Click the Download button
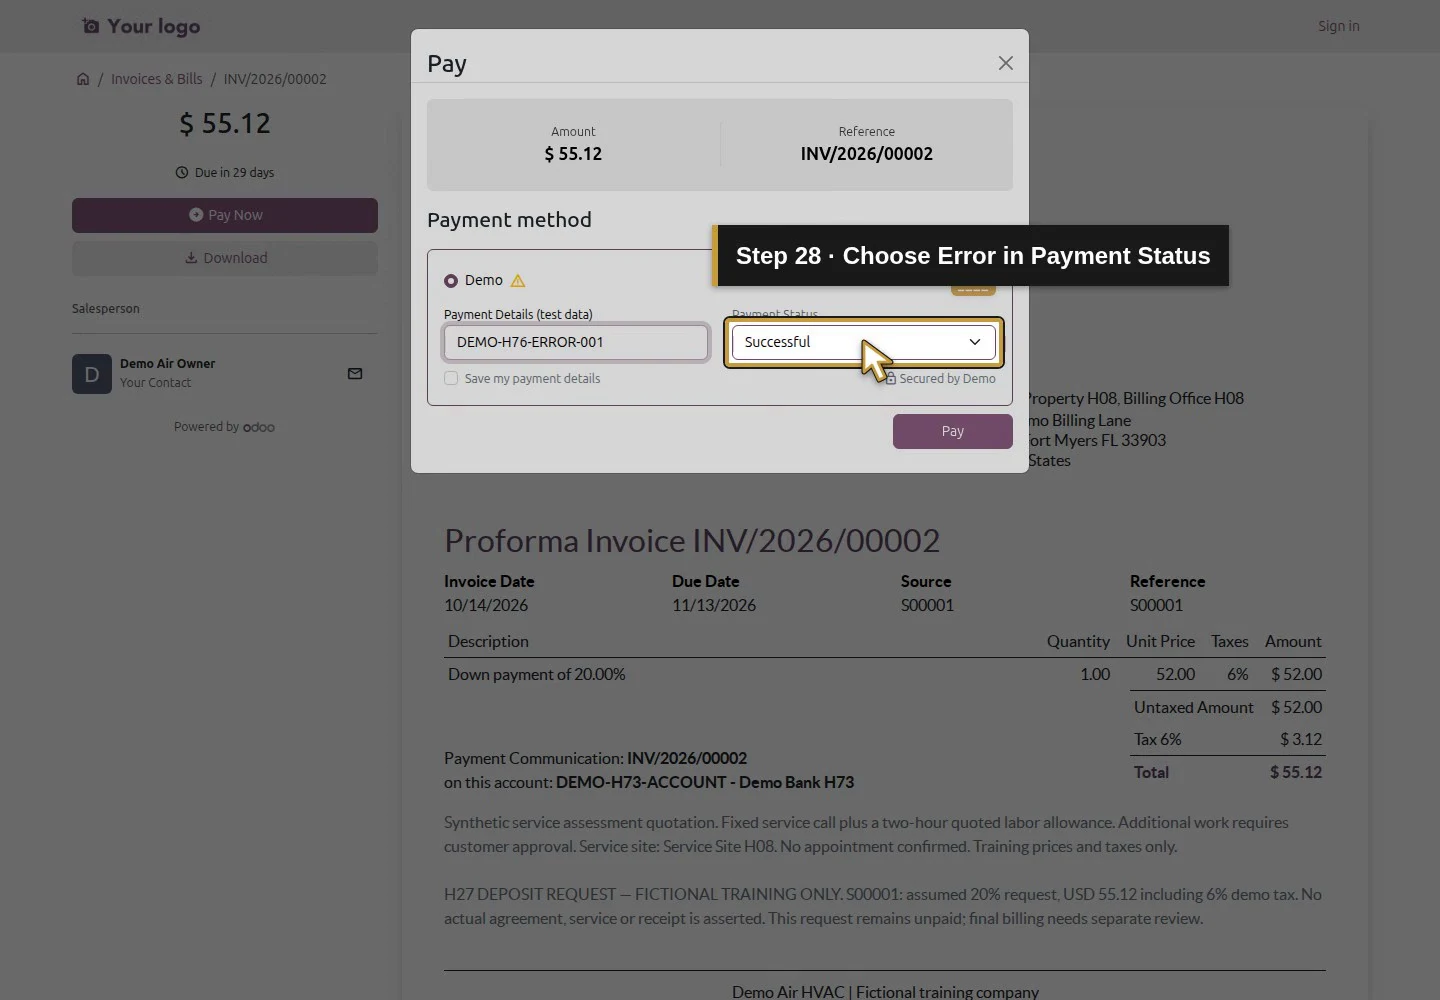 coord(225,258)
